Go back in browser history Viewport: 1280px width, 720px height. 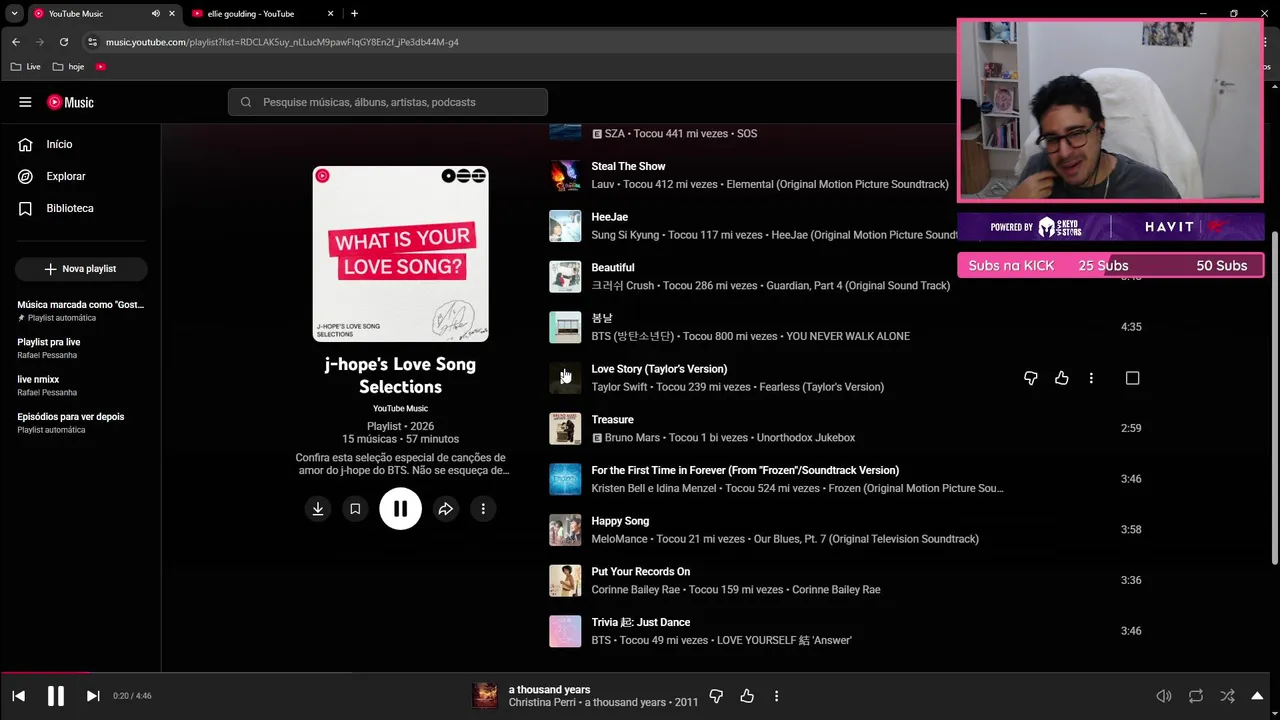(x=16, y=42)
